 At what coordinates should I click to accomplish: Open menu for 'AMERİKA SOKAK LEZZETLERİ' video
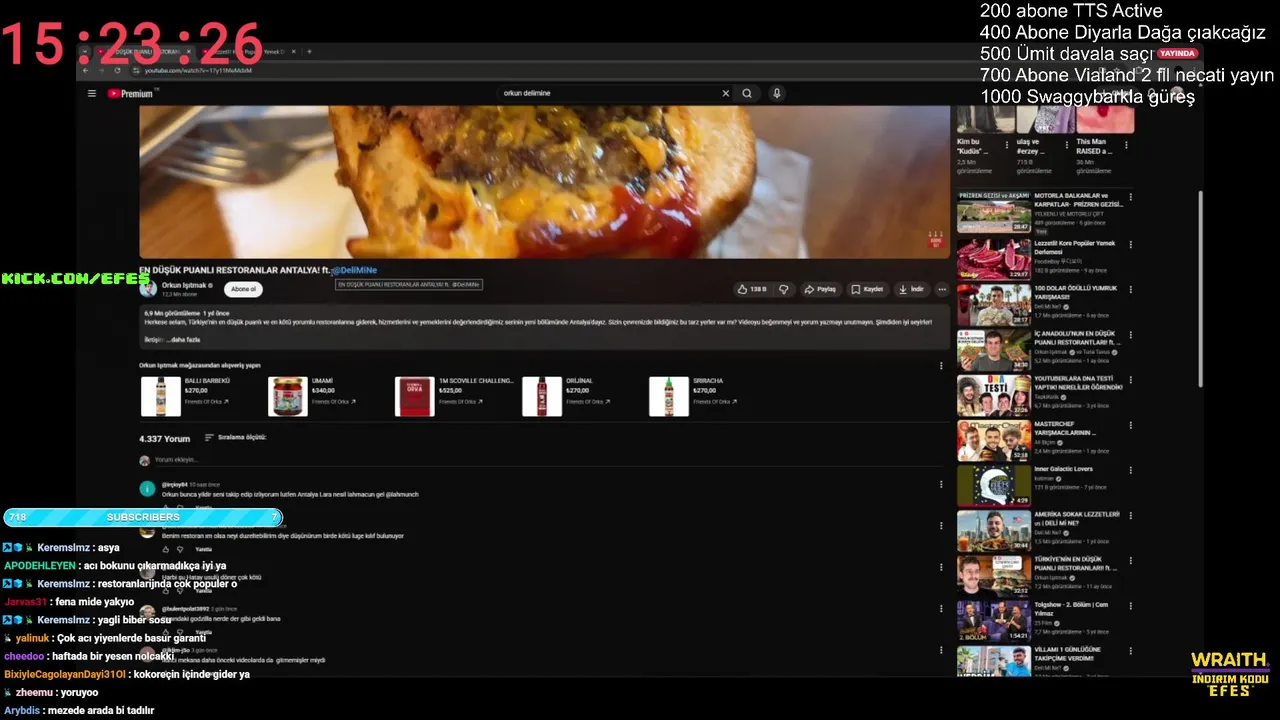pos(1131,516)
